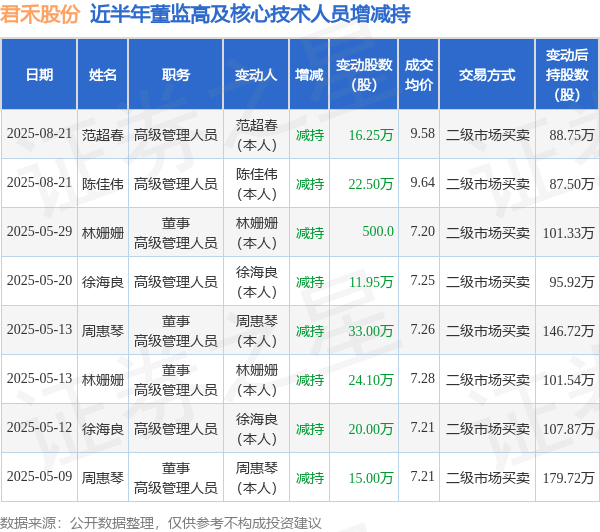Screen dimensions: 600x532
Task: Click the 交易方式 column header
Action: pos(487,75)
